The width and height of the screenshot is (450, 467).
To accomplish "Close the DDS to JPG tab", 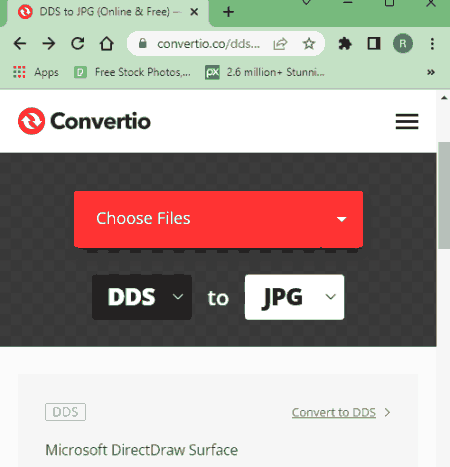I will 194,12.
